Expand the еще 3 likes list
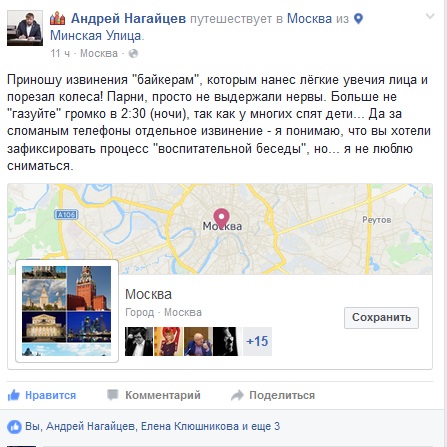 click(x=265, y=426)
